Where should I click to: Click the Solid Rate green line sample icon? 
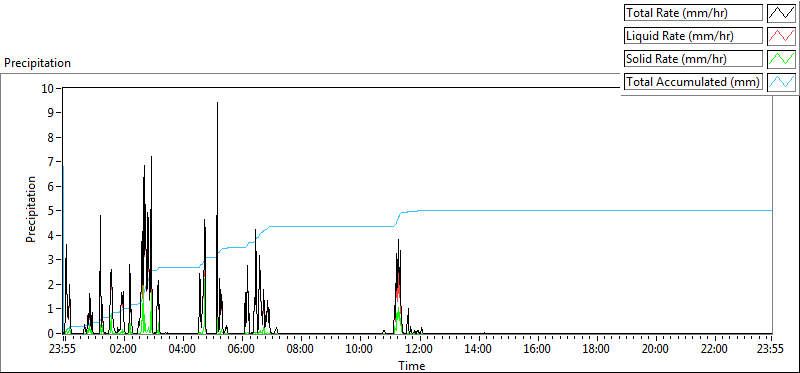pos(781,59)
